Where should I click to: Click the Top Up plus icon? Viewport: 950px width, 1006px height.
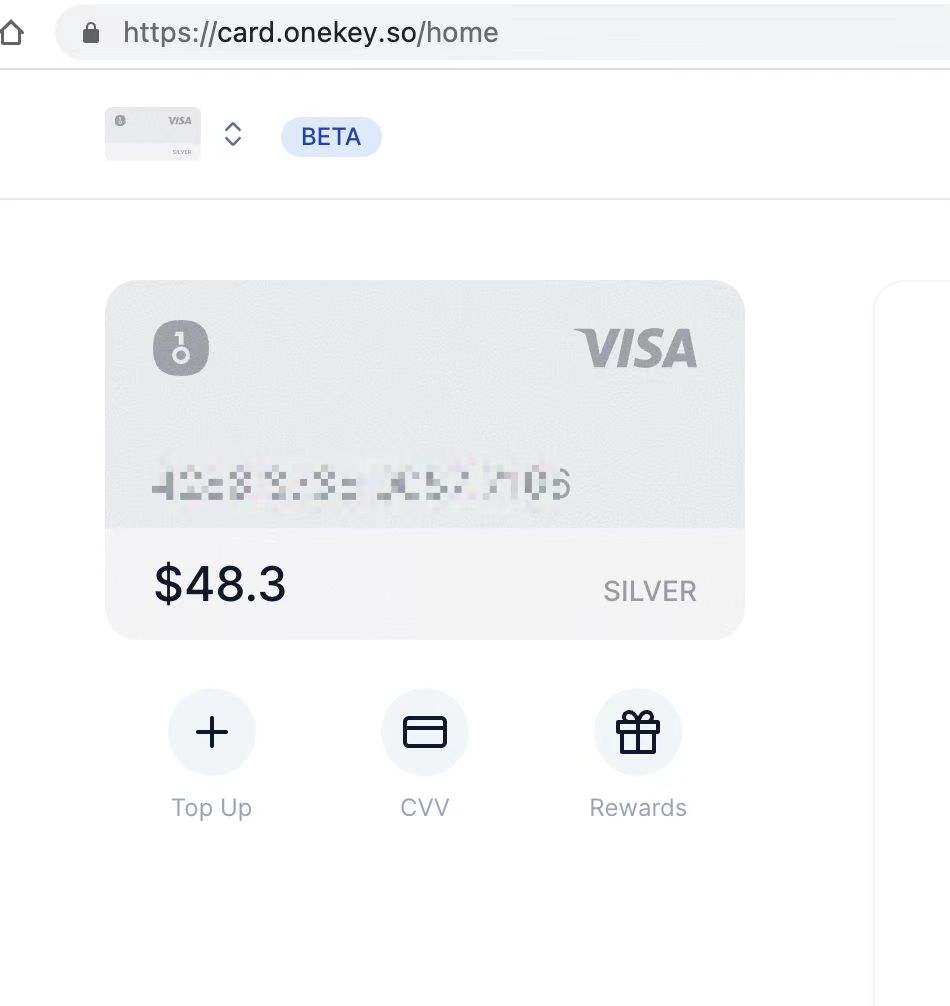tap(212, 732)
